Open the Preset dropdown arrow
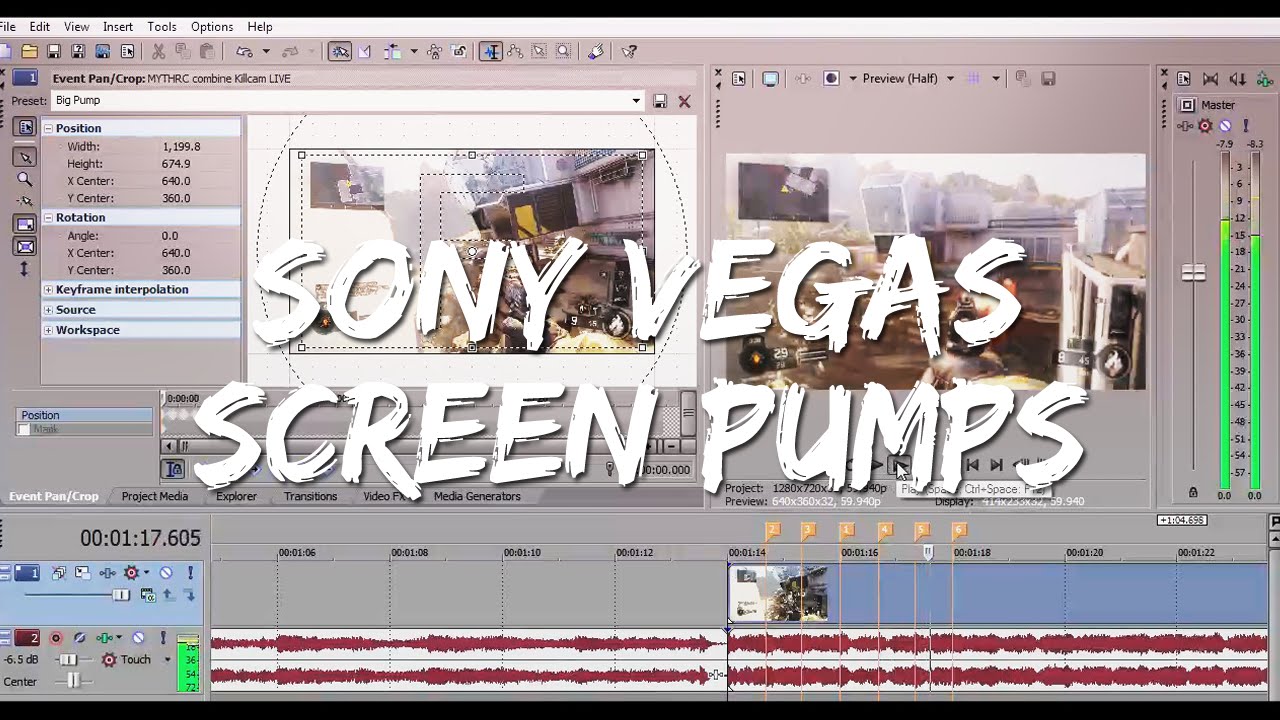Image resolution: width=1280 pixels, height=720 pixels. tap(635, 101)
